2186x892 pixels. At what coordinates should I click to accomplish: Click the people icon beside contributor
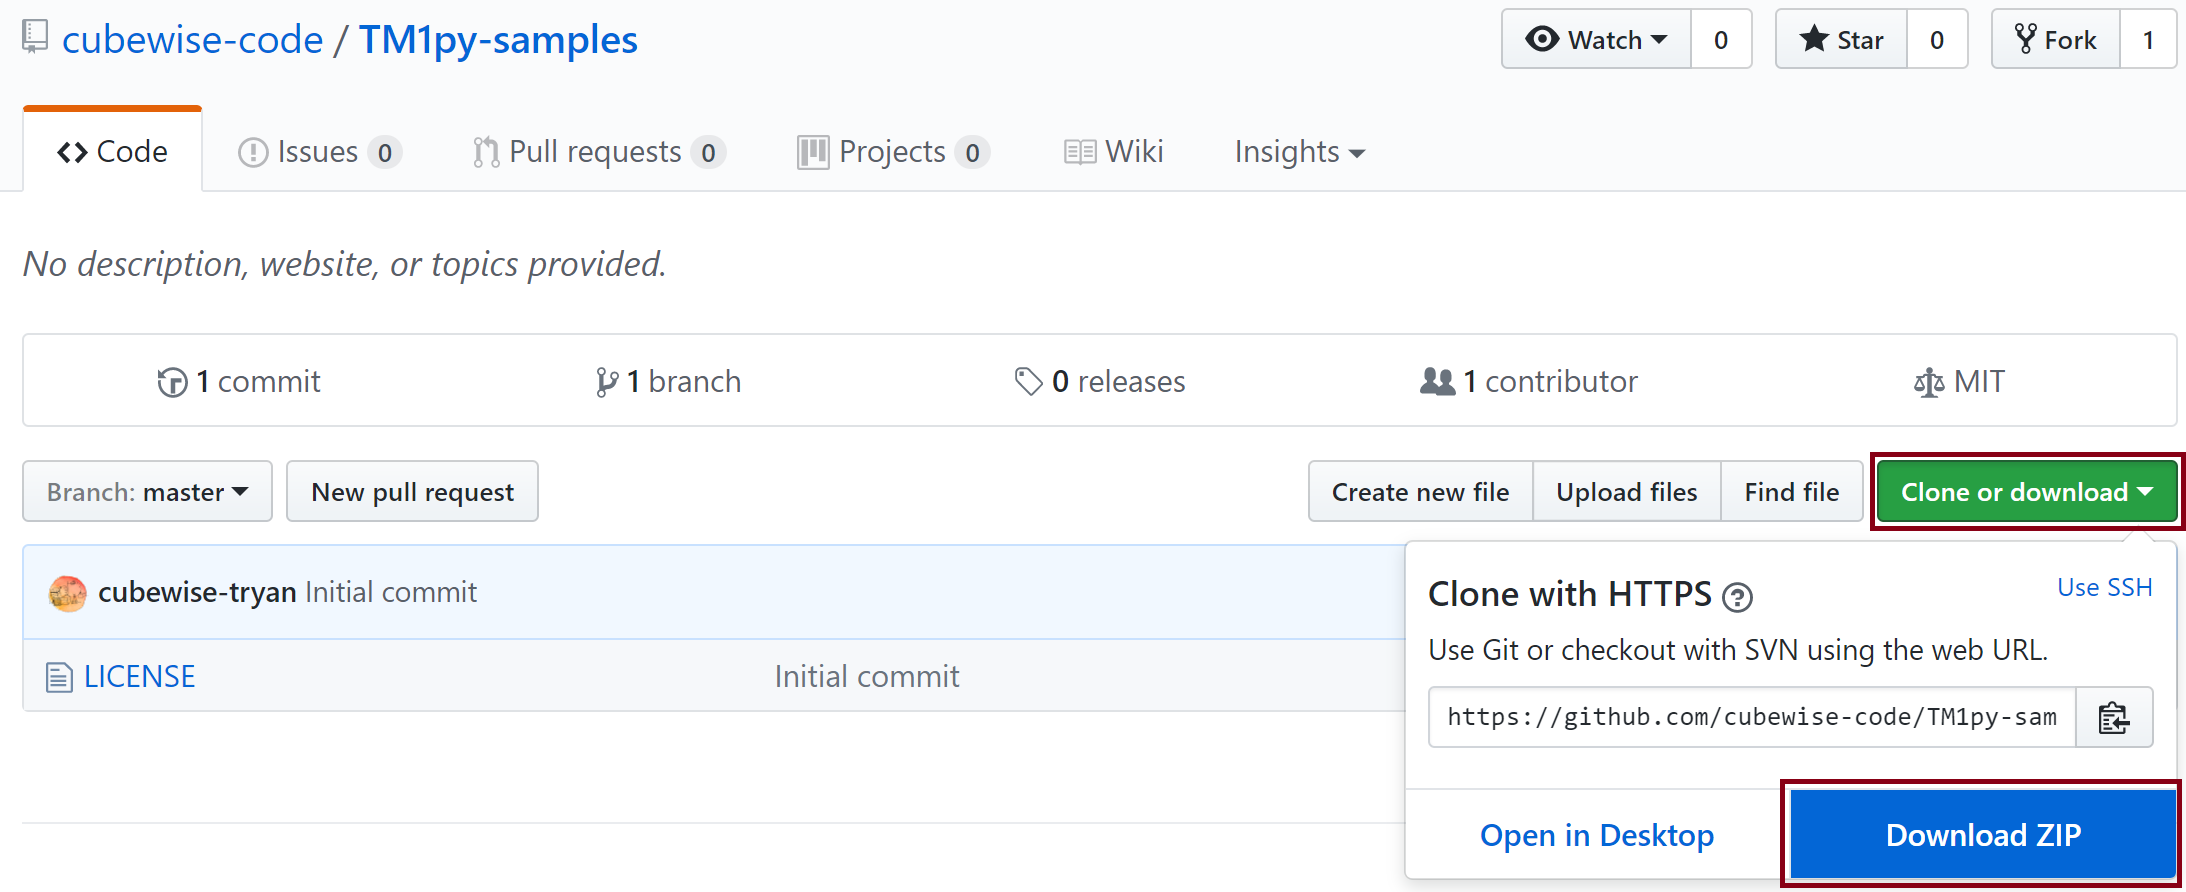pyautogui.click(x=1438, y=381)
